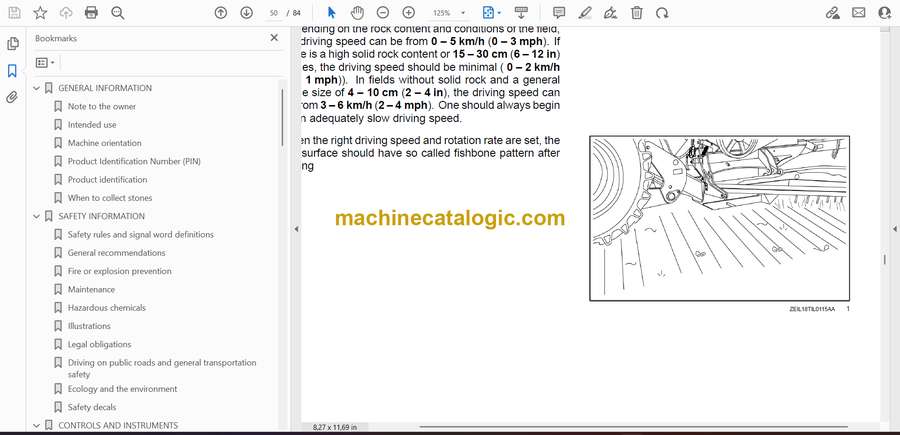Open the Intended use bookmark

pos(92,125)
